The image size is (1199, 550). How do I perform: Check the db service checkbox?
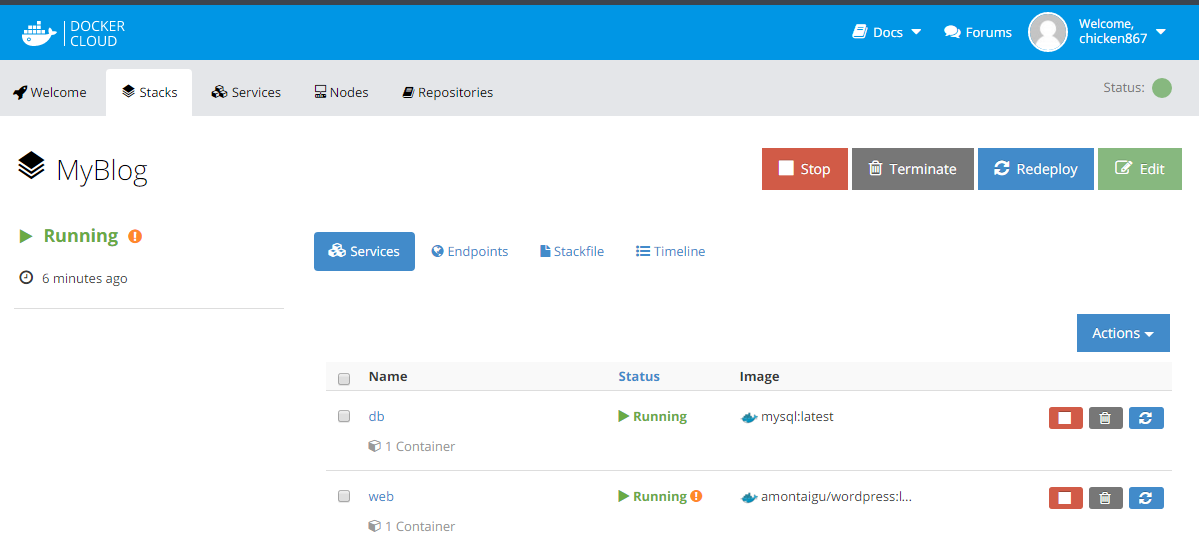tap(344, 416)
